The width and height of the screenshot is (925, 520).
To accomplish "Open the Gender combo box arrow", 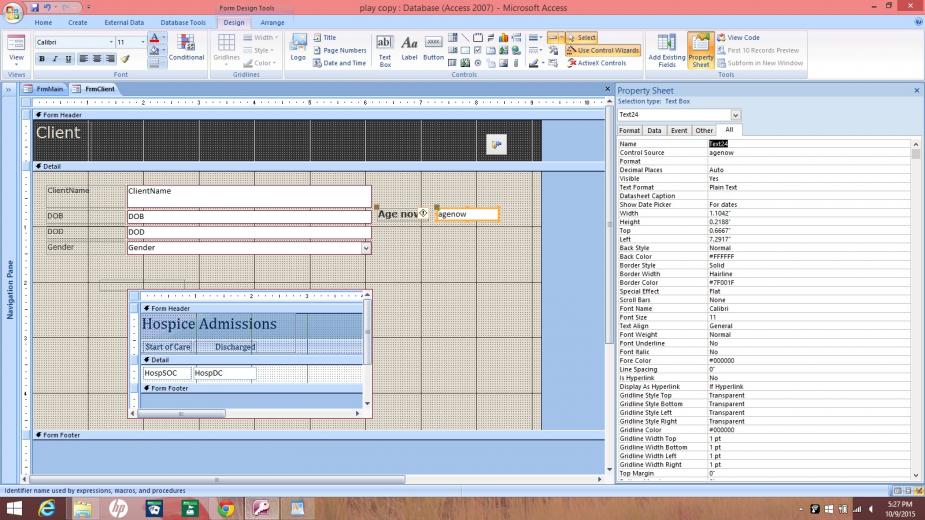I will point(366,248).
